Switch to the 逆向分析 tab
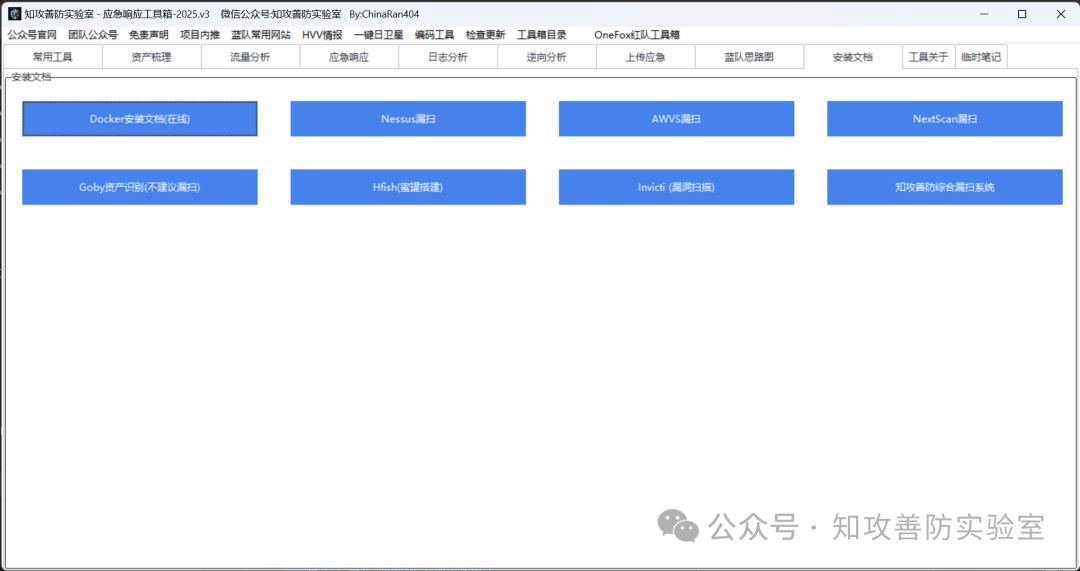Screen dimensions: 1080x571 point(547,57)
